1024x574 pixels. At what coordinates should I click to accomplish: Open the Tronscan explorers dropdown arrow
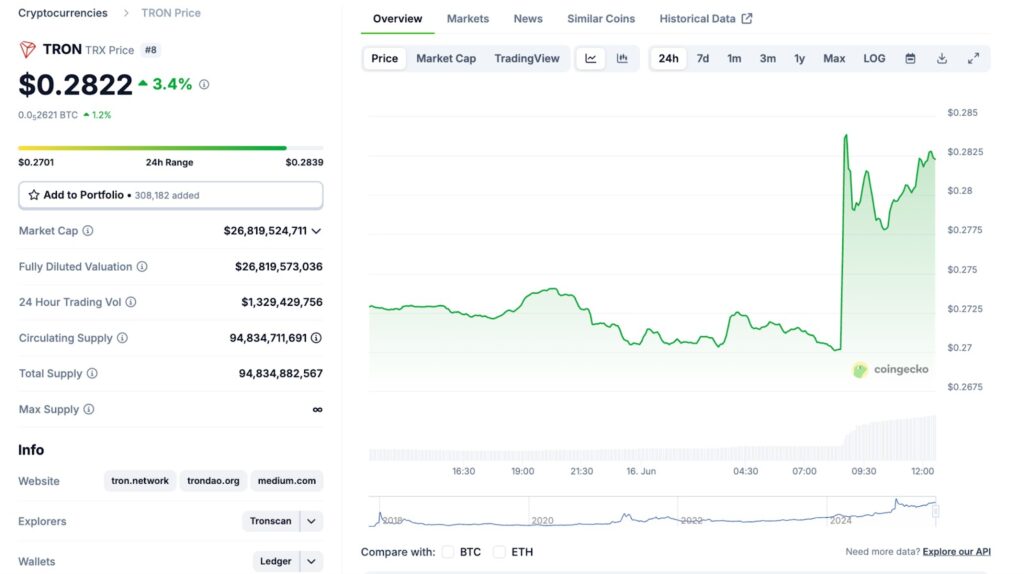[311, 521]
